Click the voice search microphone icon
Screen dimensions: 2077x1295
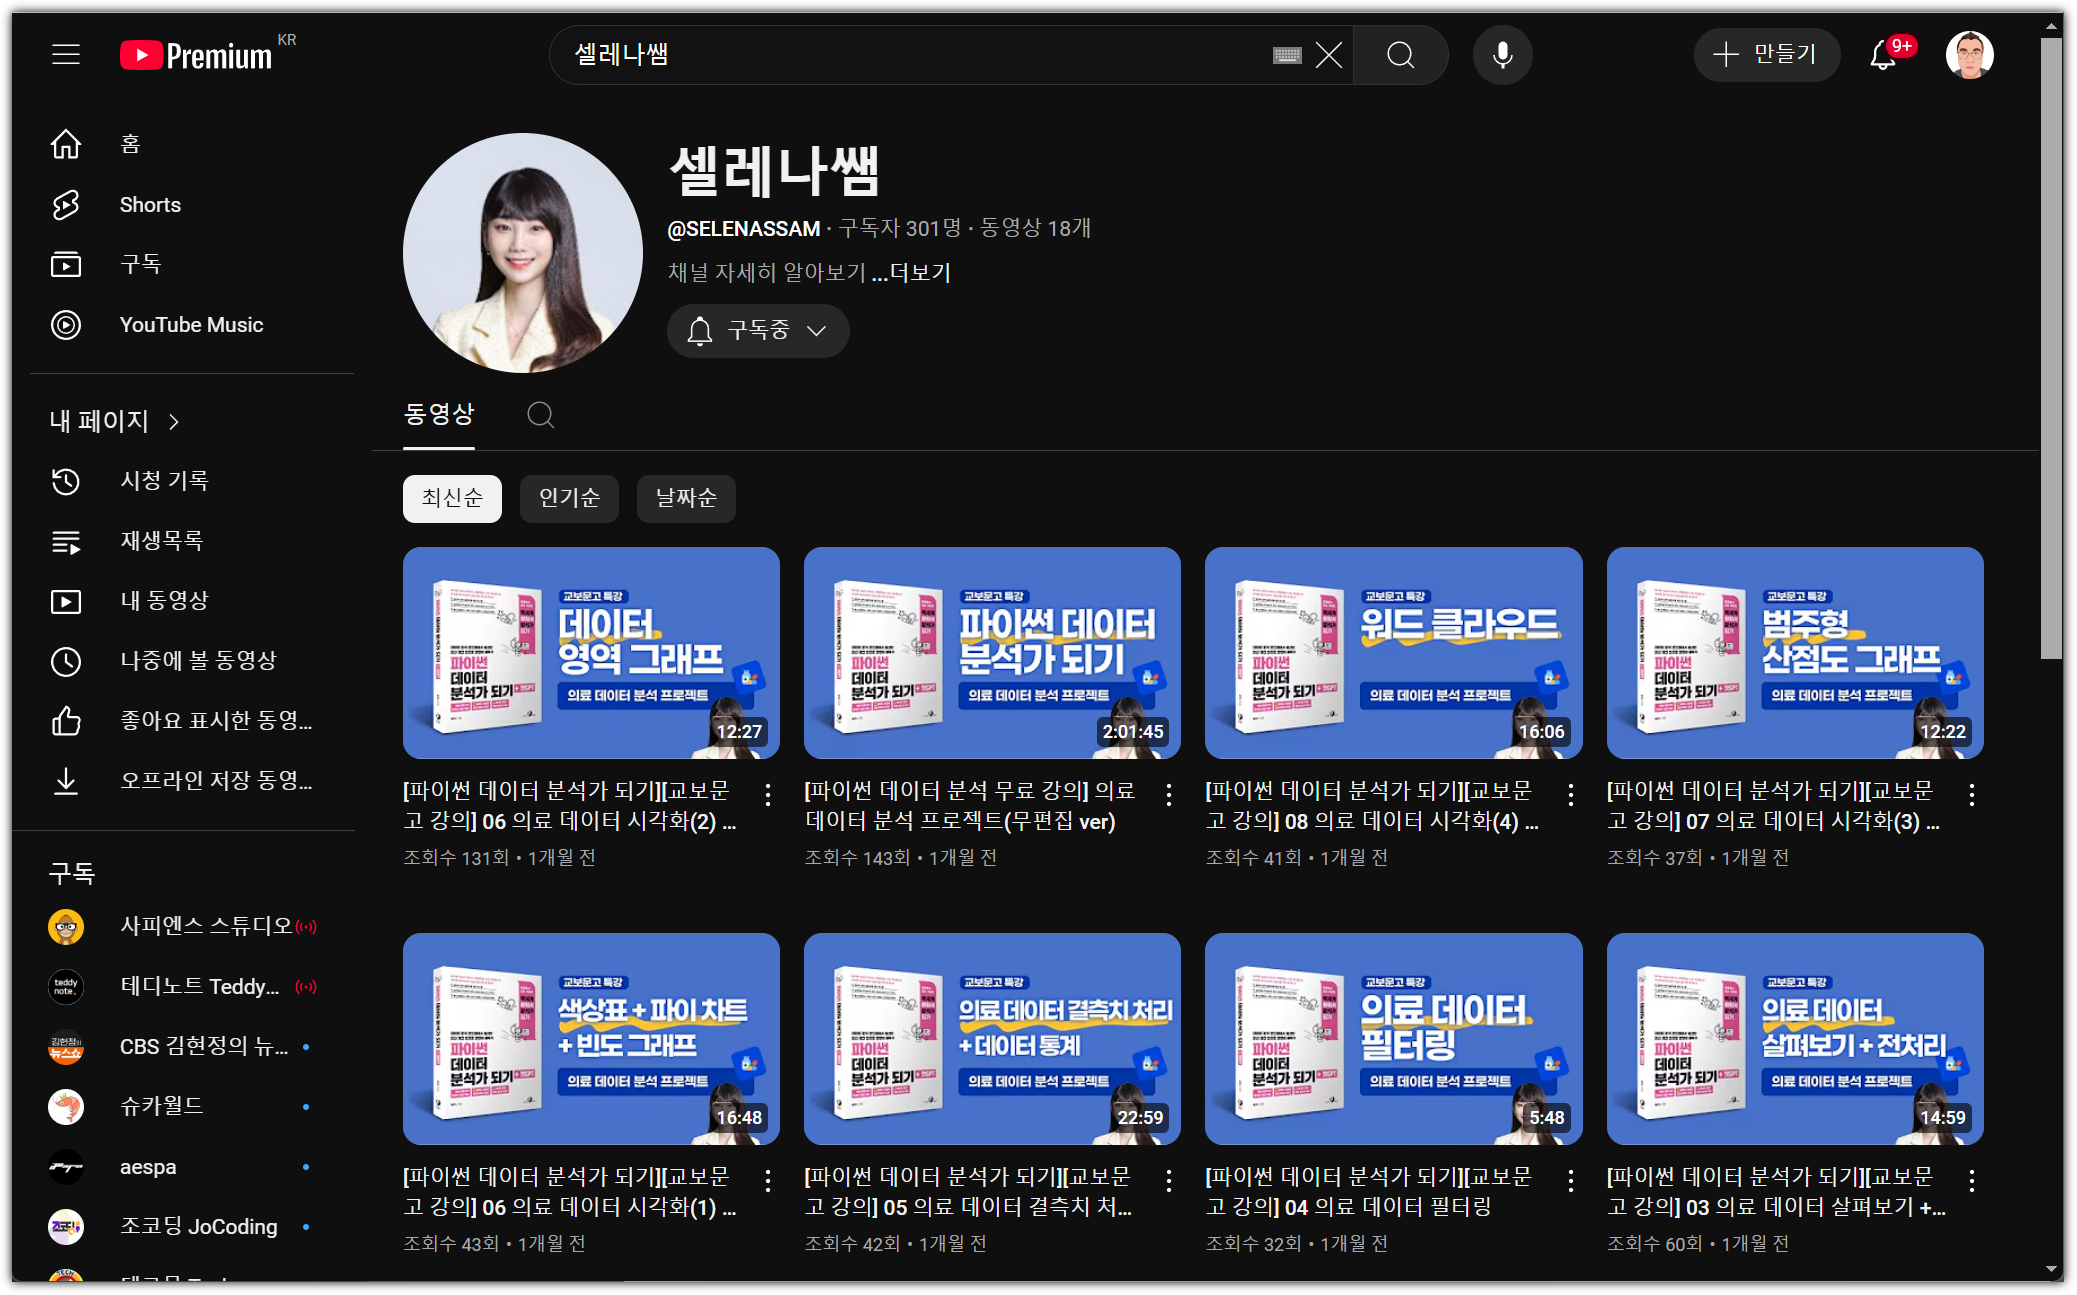pos(1502,55)
